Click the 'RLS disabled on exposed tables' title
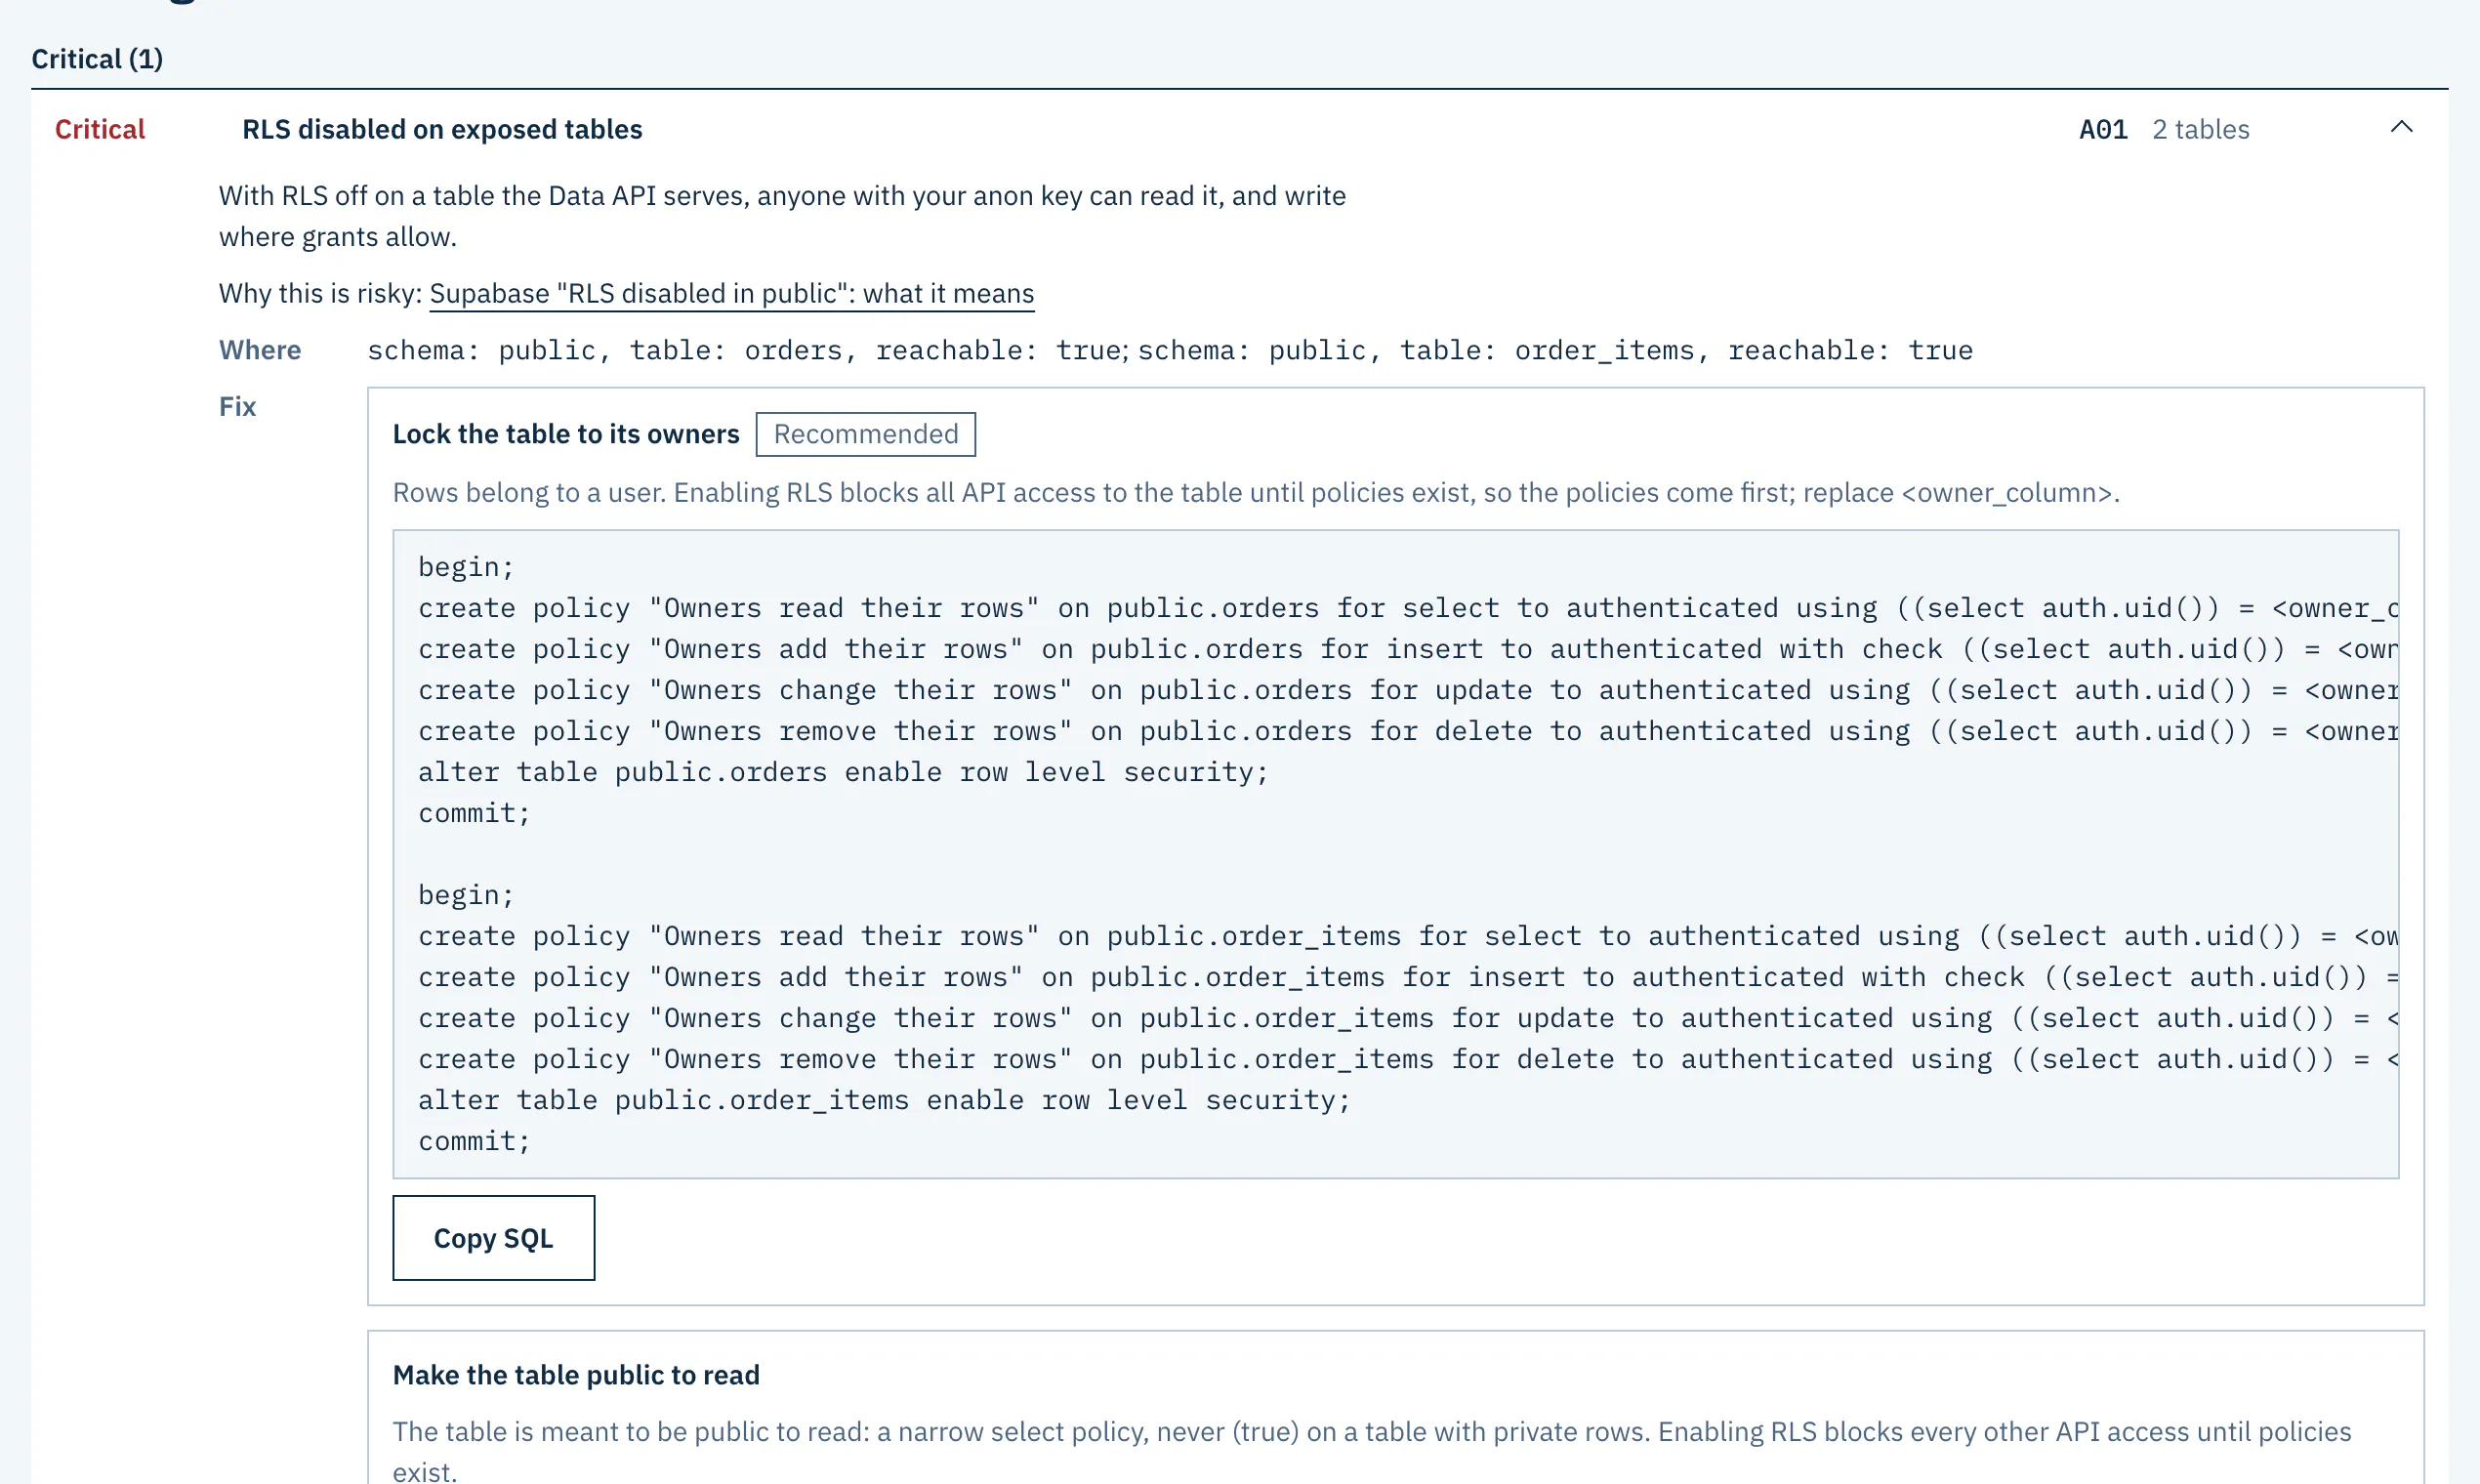Viewport: 2480px width, 1484px height. point(442,129)
